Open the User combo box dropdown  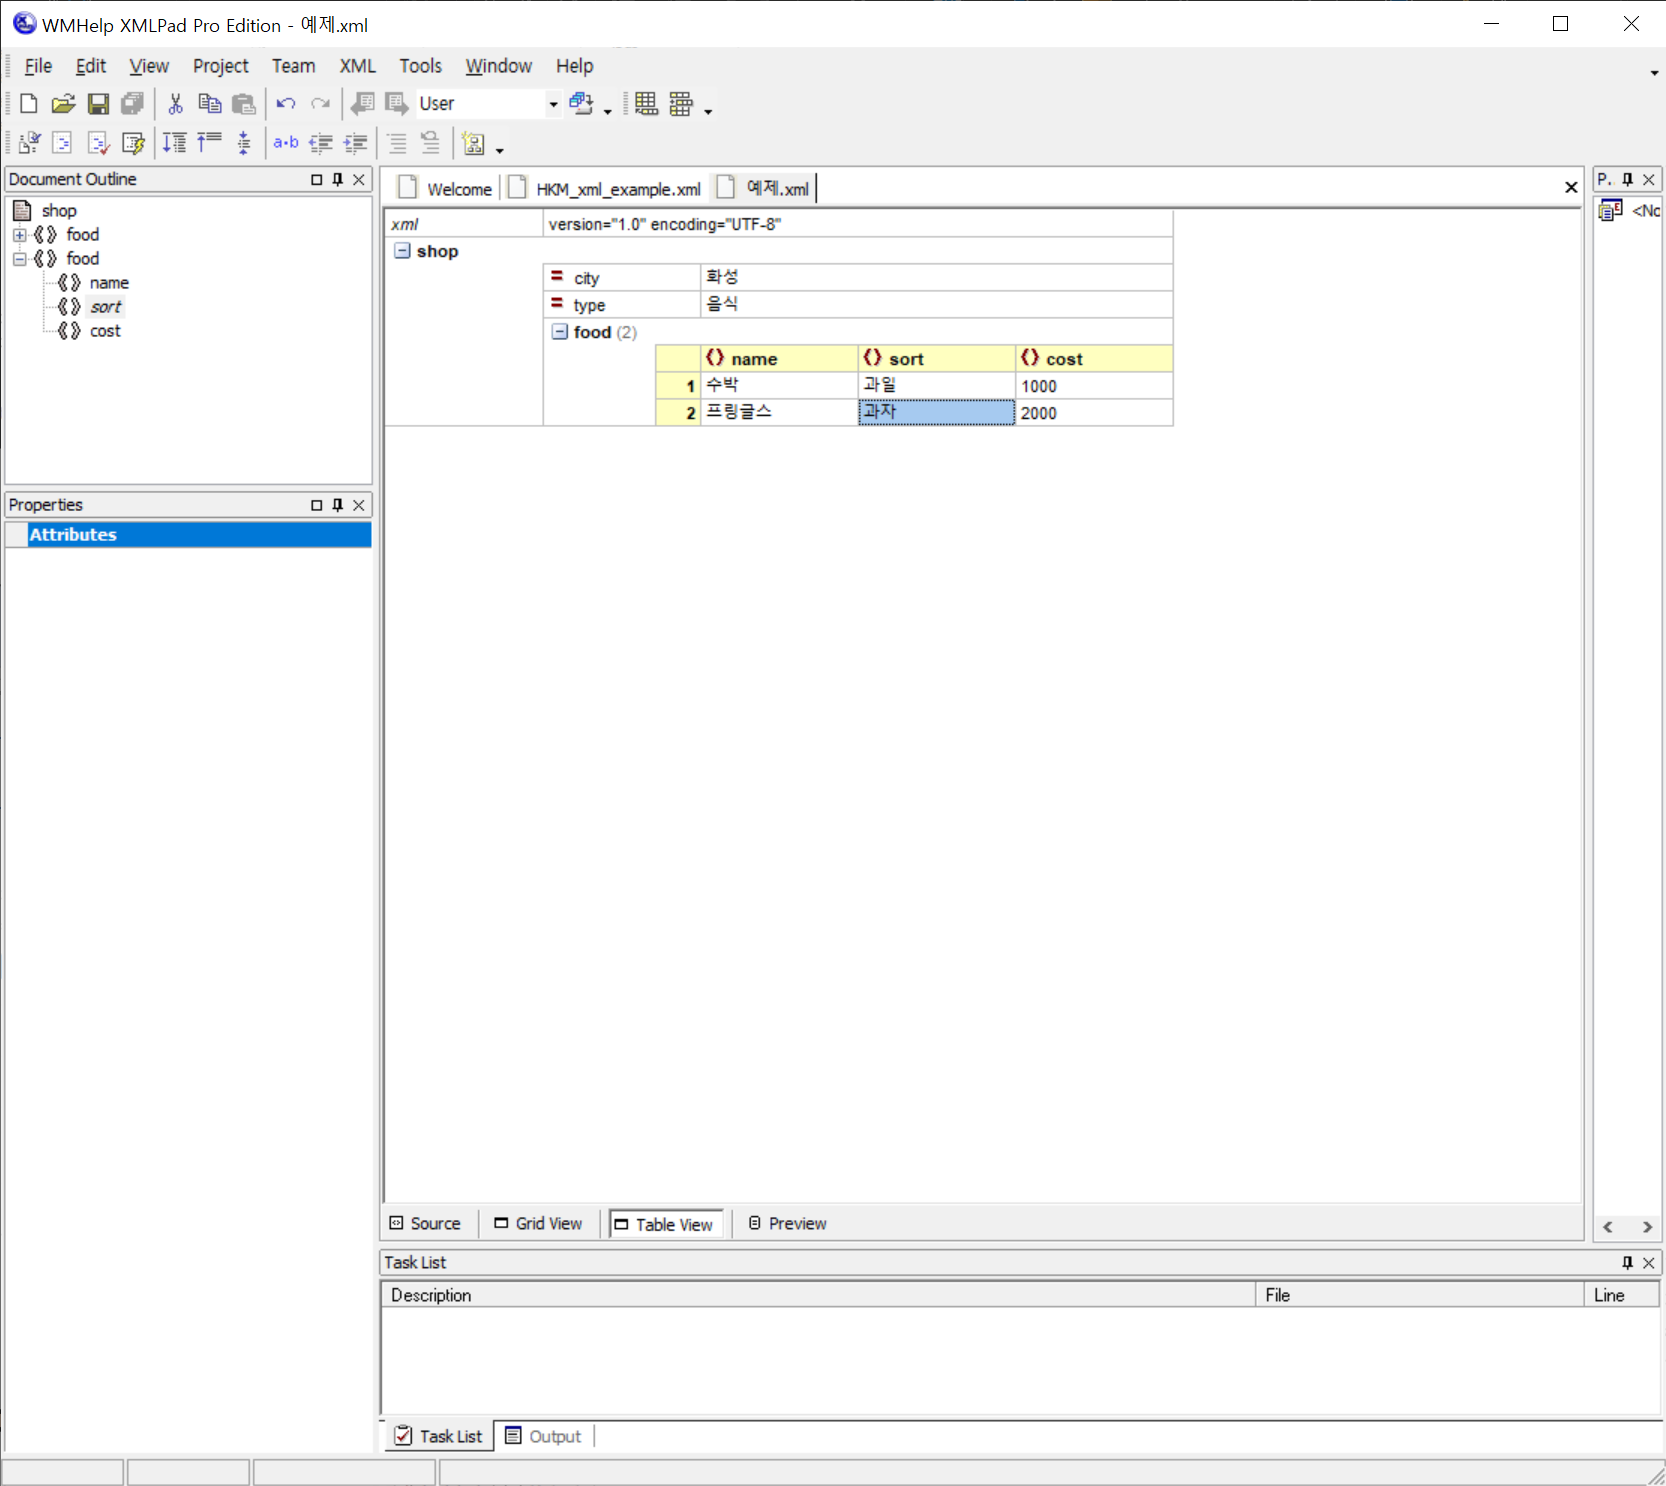tap(553, 104)
